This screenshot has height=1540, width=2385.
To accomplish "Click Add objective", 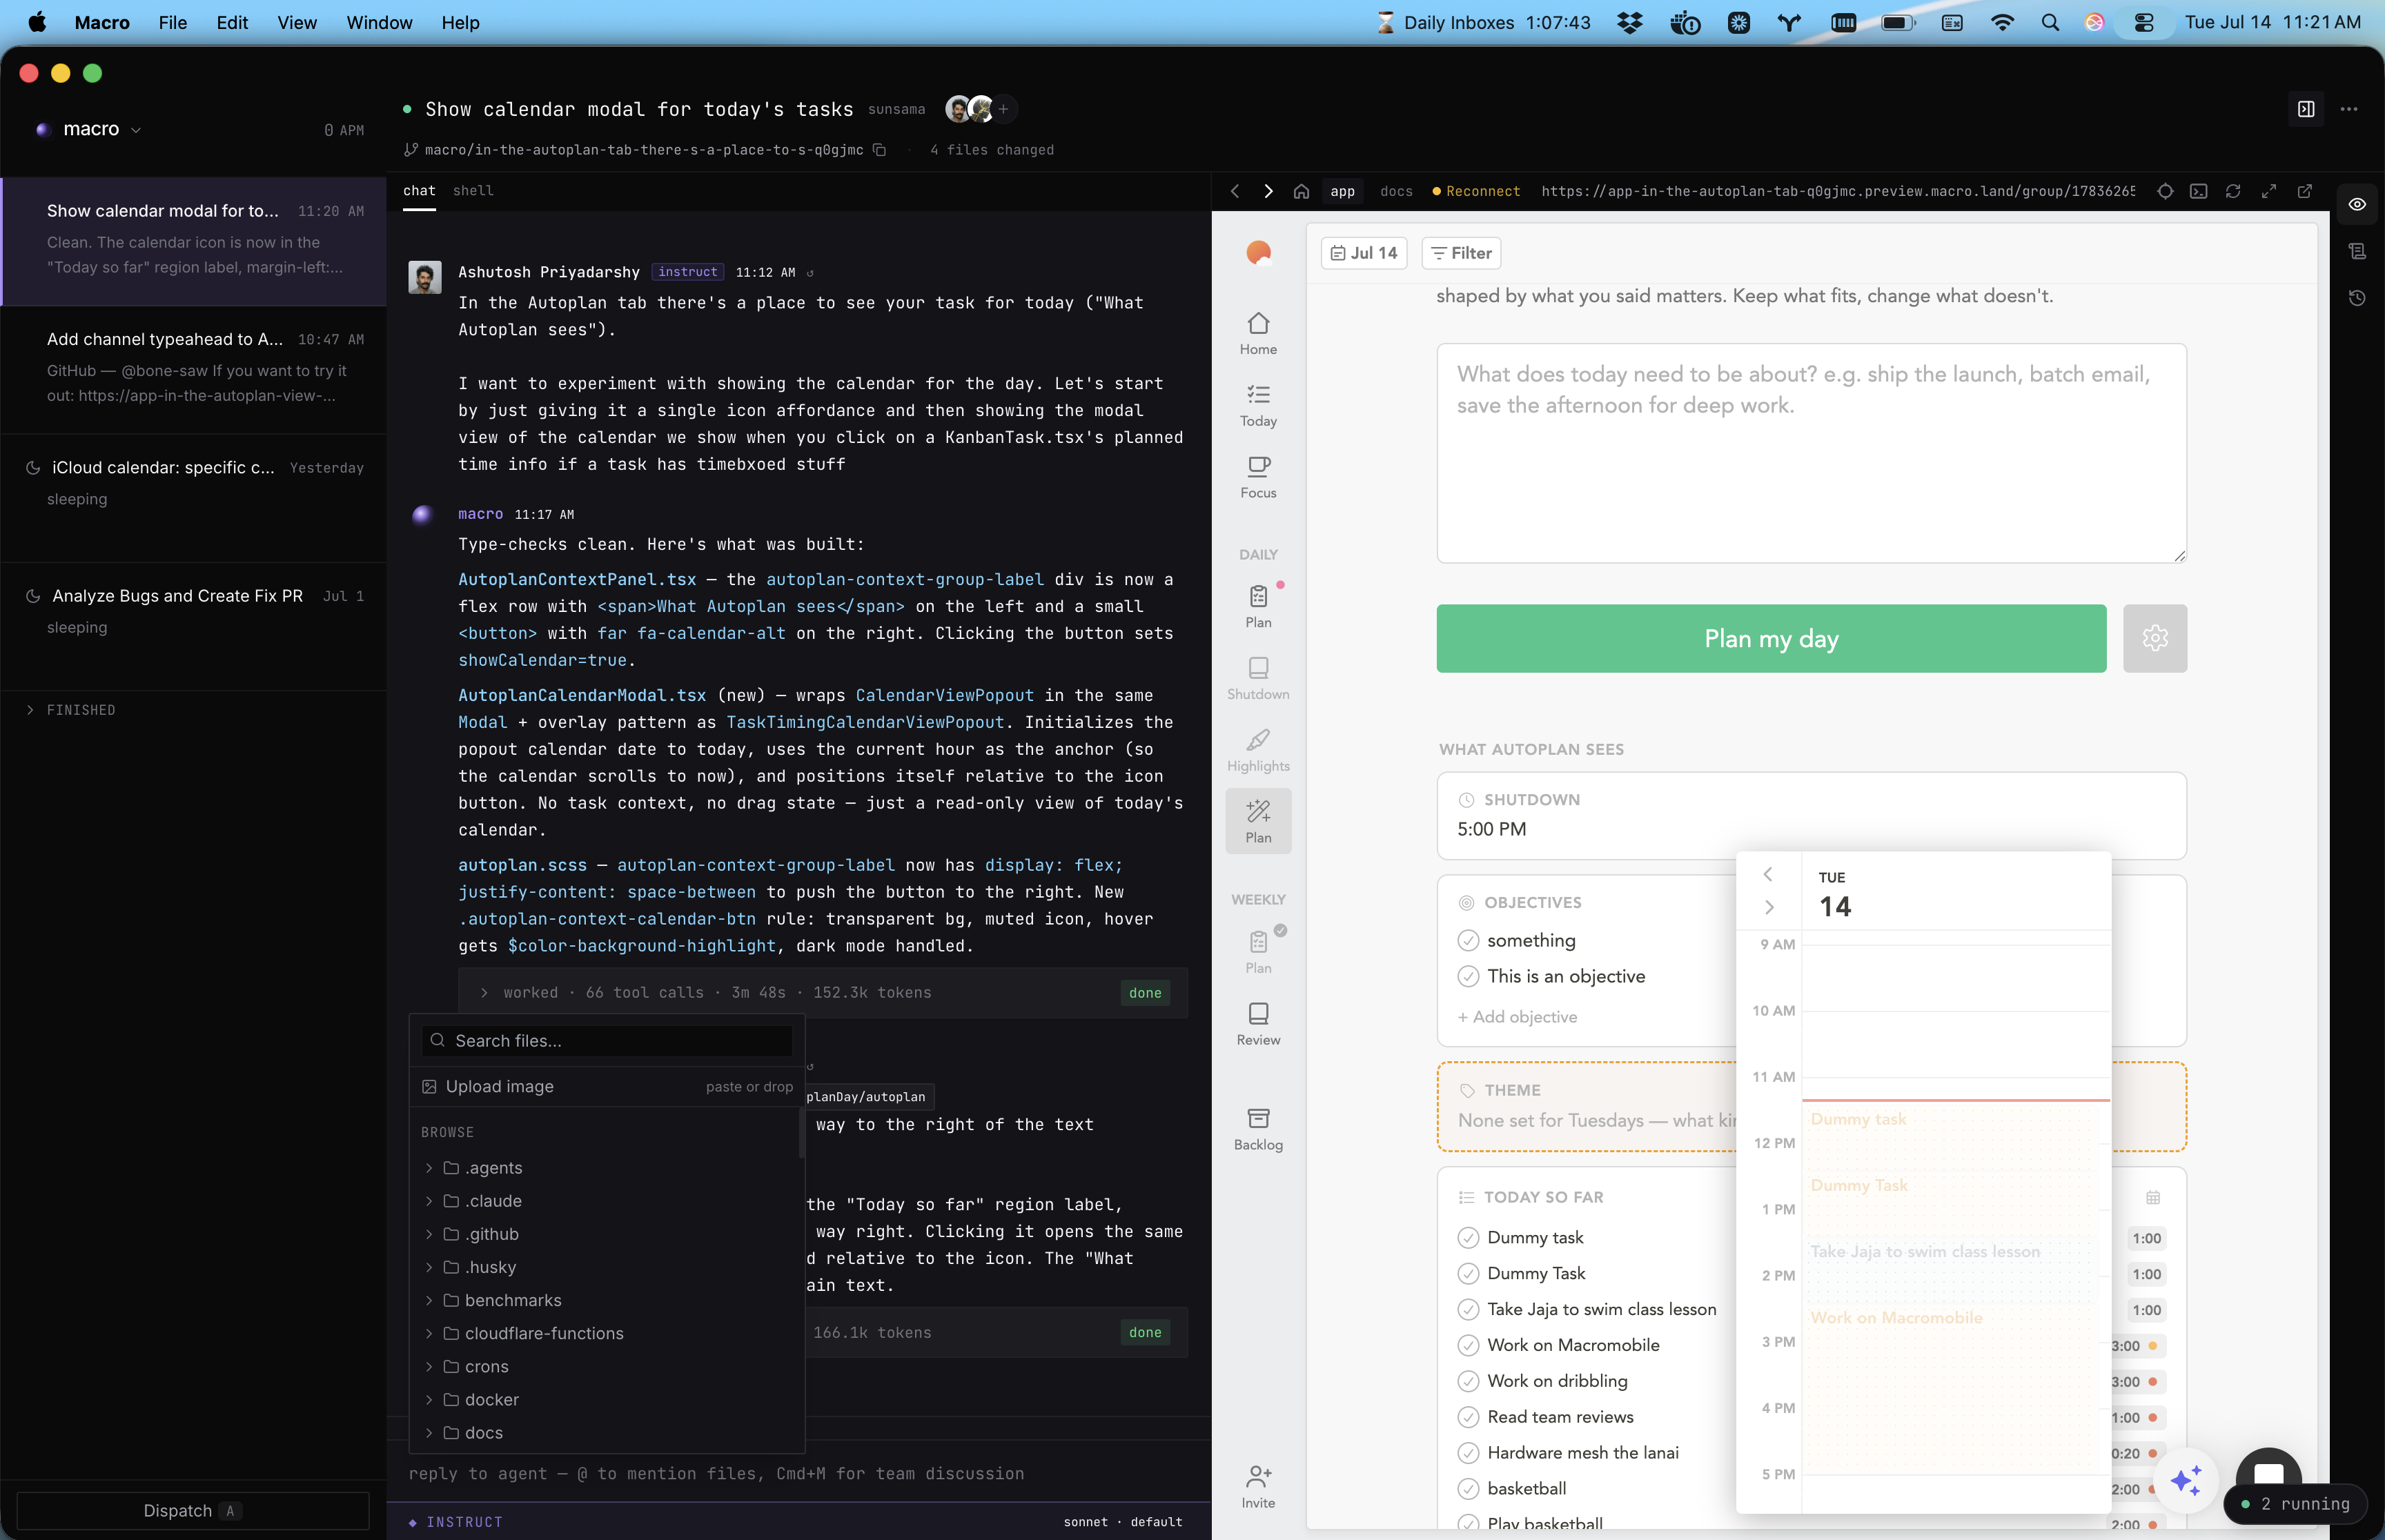I will 1517,1017.
